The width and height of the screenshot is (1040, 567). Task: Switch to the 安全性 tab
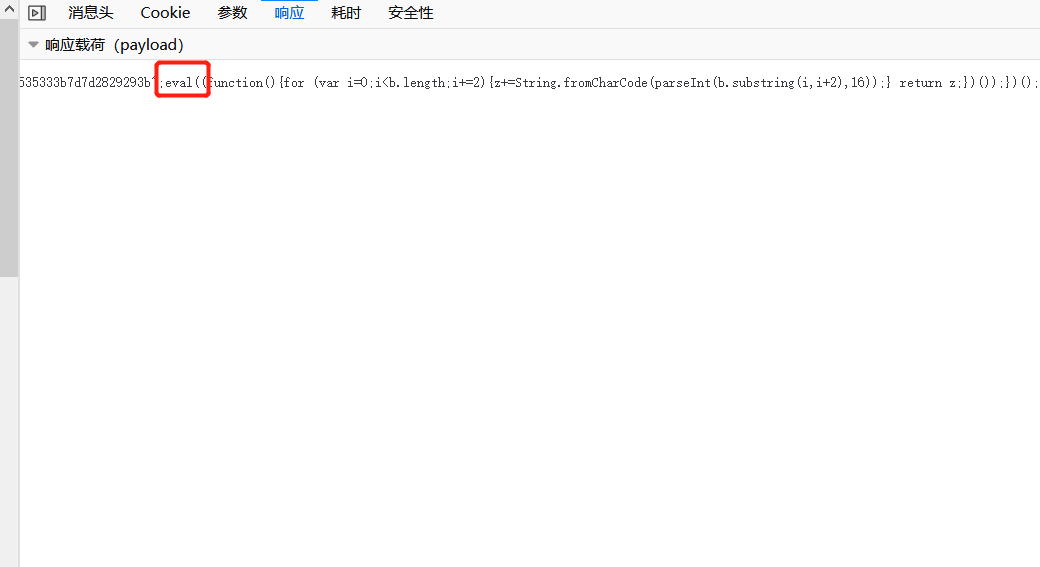411,13
